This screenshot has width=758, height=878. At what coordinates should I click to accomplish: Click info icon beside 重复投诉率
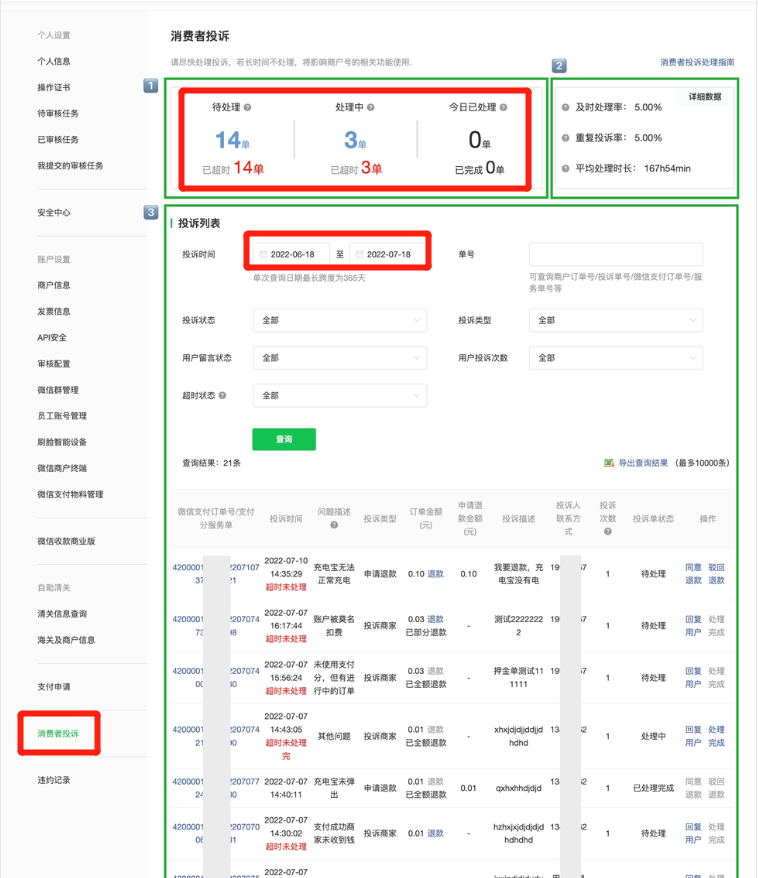pos(565,138)
